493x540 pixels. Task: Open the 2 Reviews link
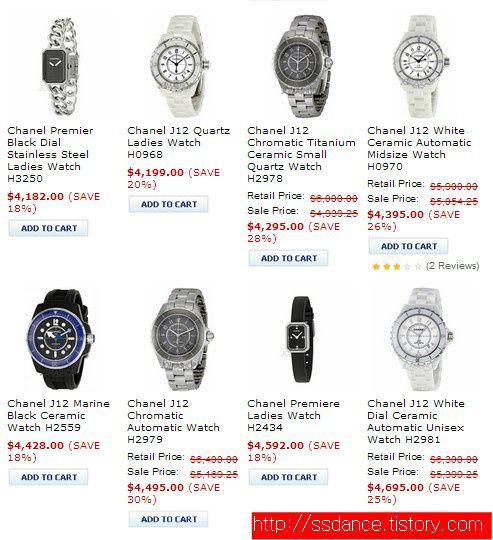(x=452, y=266)
